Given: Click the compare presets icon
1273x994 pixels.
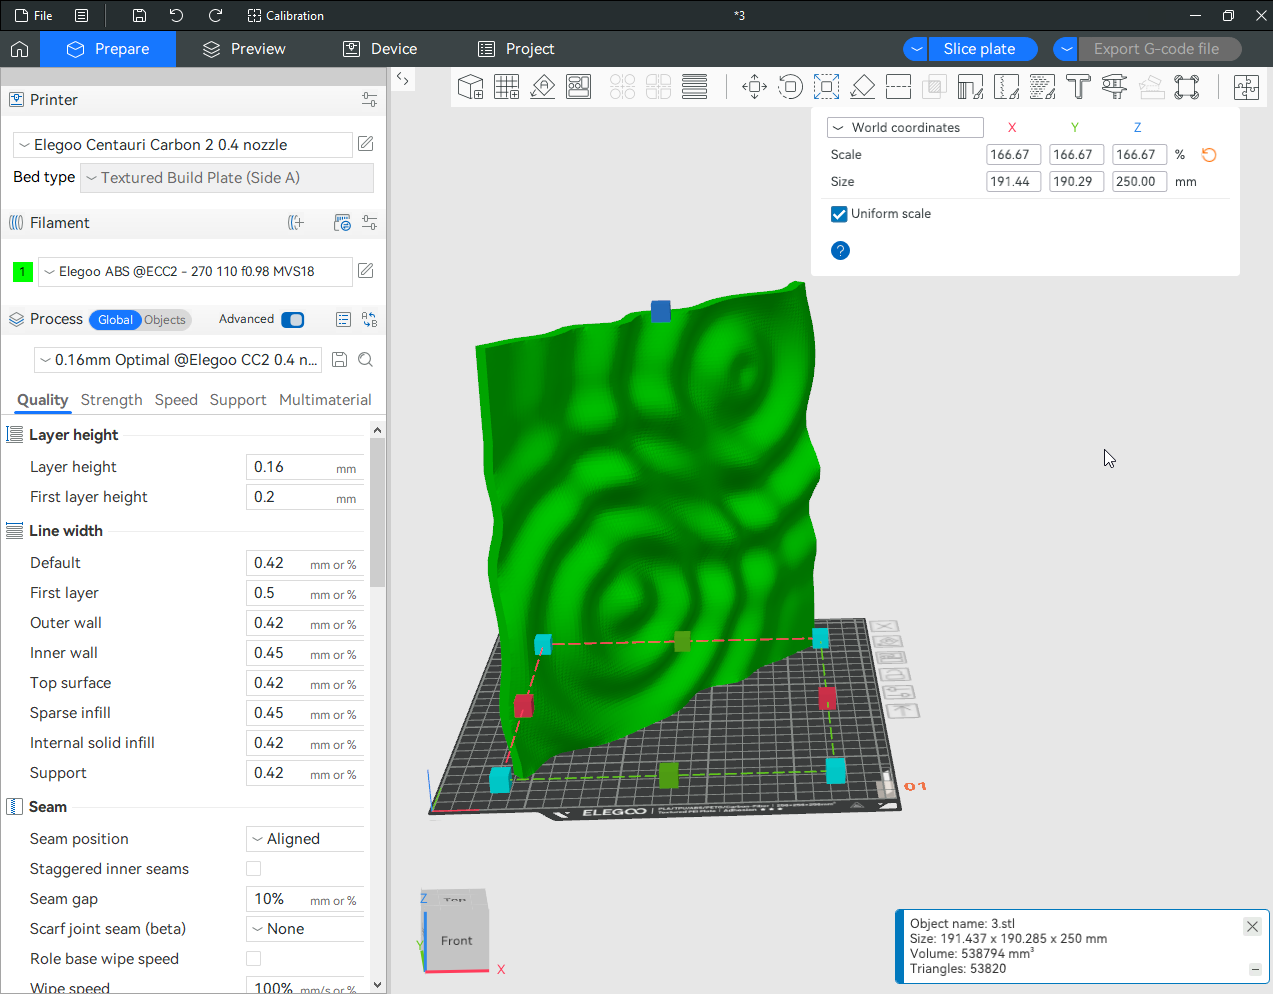Looking at the screenshot, I should click(x=370, y=320).
